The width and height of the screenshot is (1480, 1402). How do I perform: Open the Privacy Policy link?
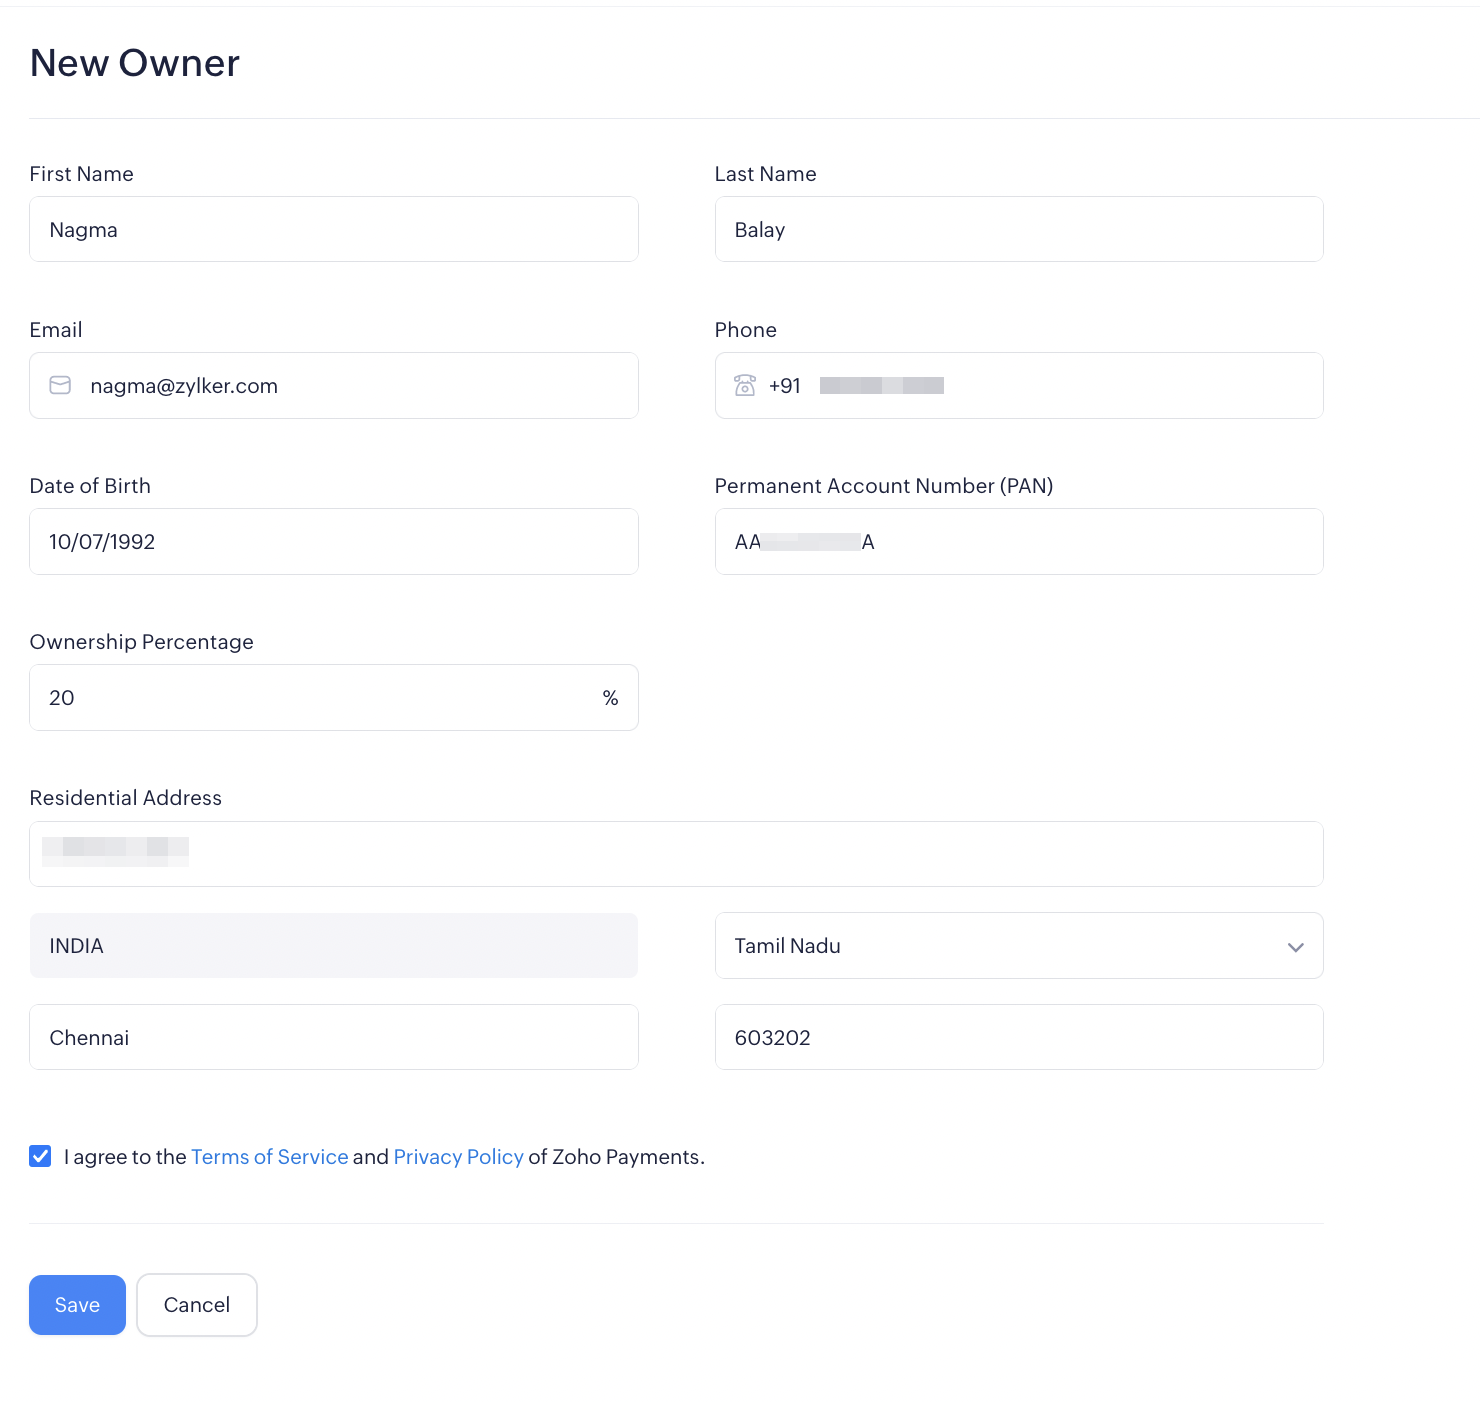pos(458,1157)
